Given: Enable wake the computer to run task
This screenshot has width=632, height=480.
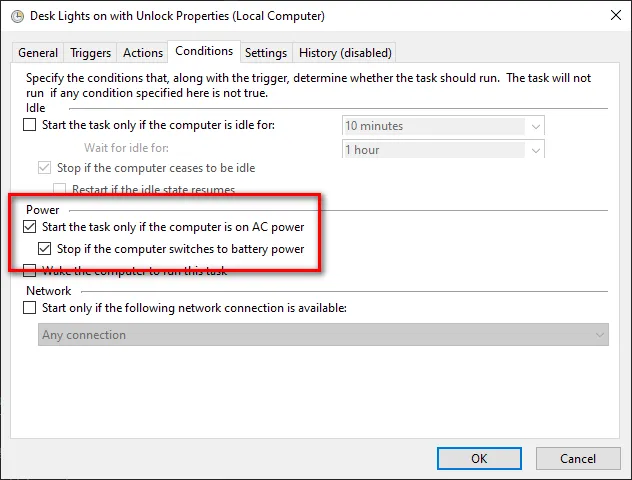Looking at the screenshot, I should (x=29, y=270).
